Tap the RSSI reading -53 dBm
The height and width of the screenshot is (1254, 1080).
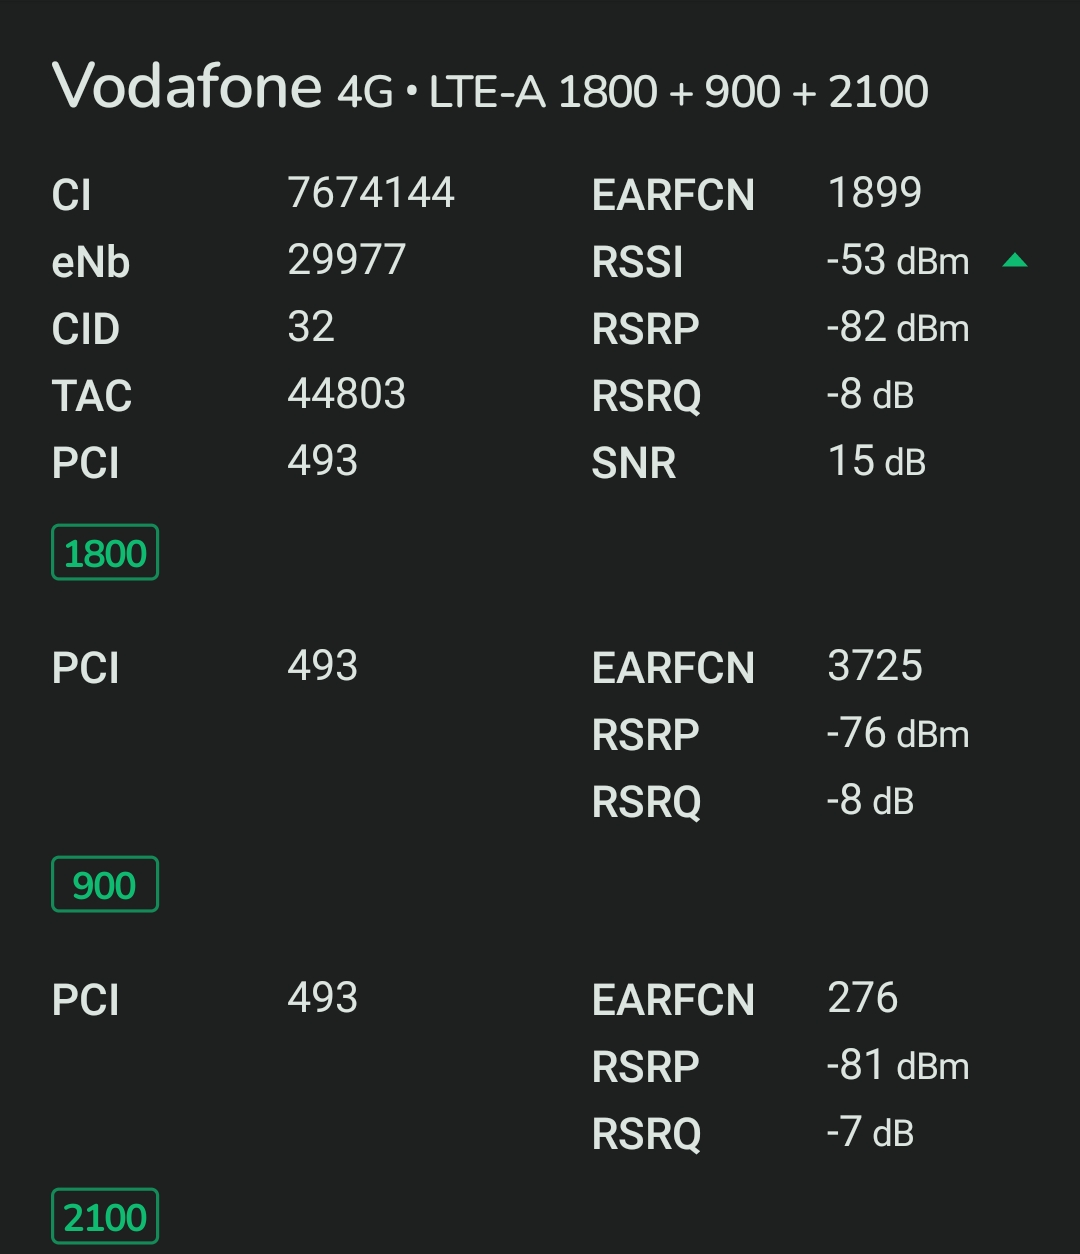(x=898, y=260)
